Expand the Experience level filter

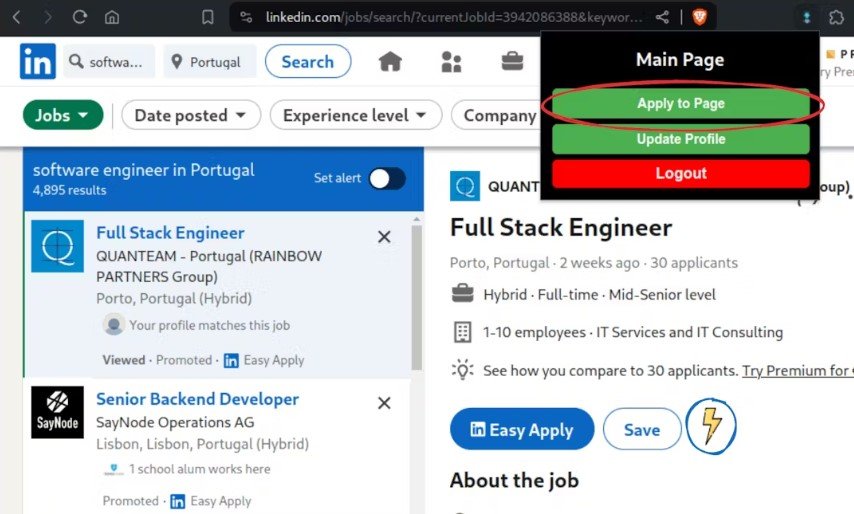pos(356,115)
